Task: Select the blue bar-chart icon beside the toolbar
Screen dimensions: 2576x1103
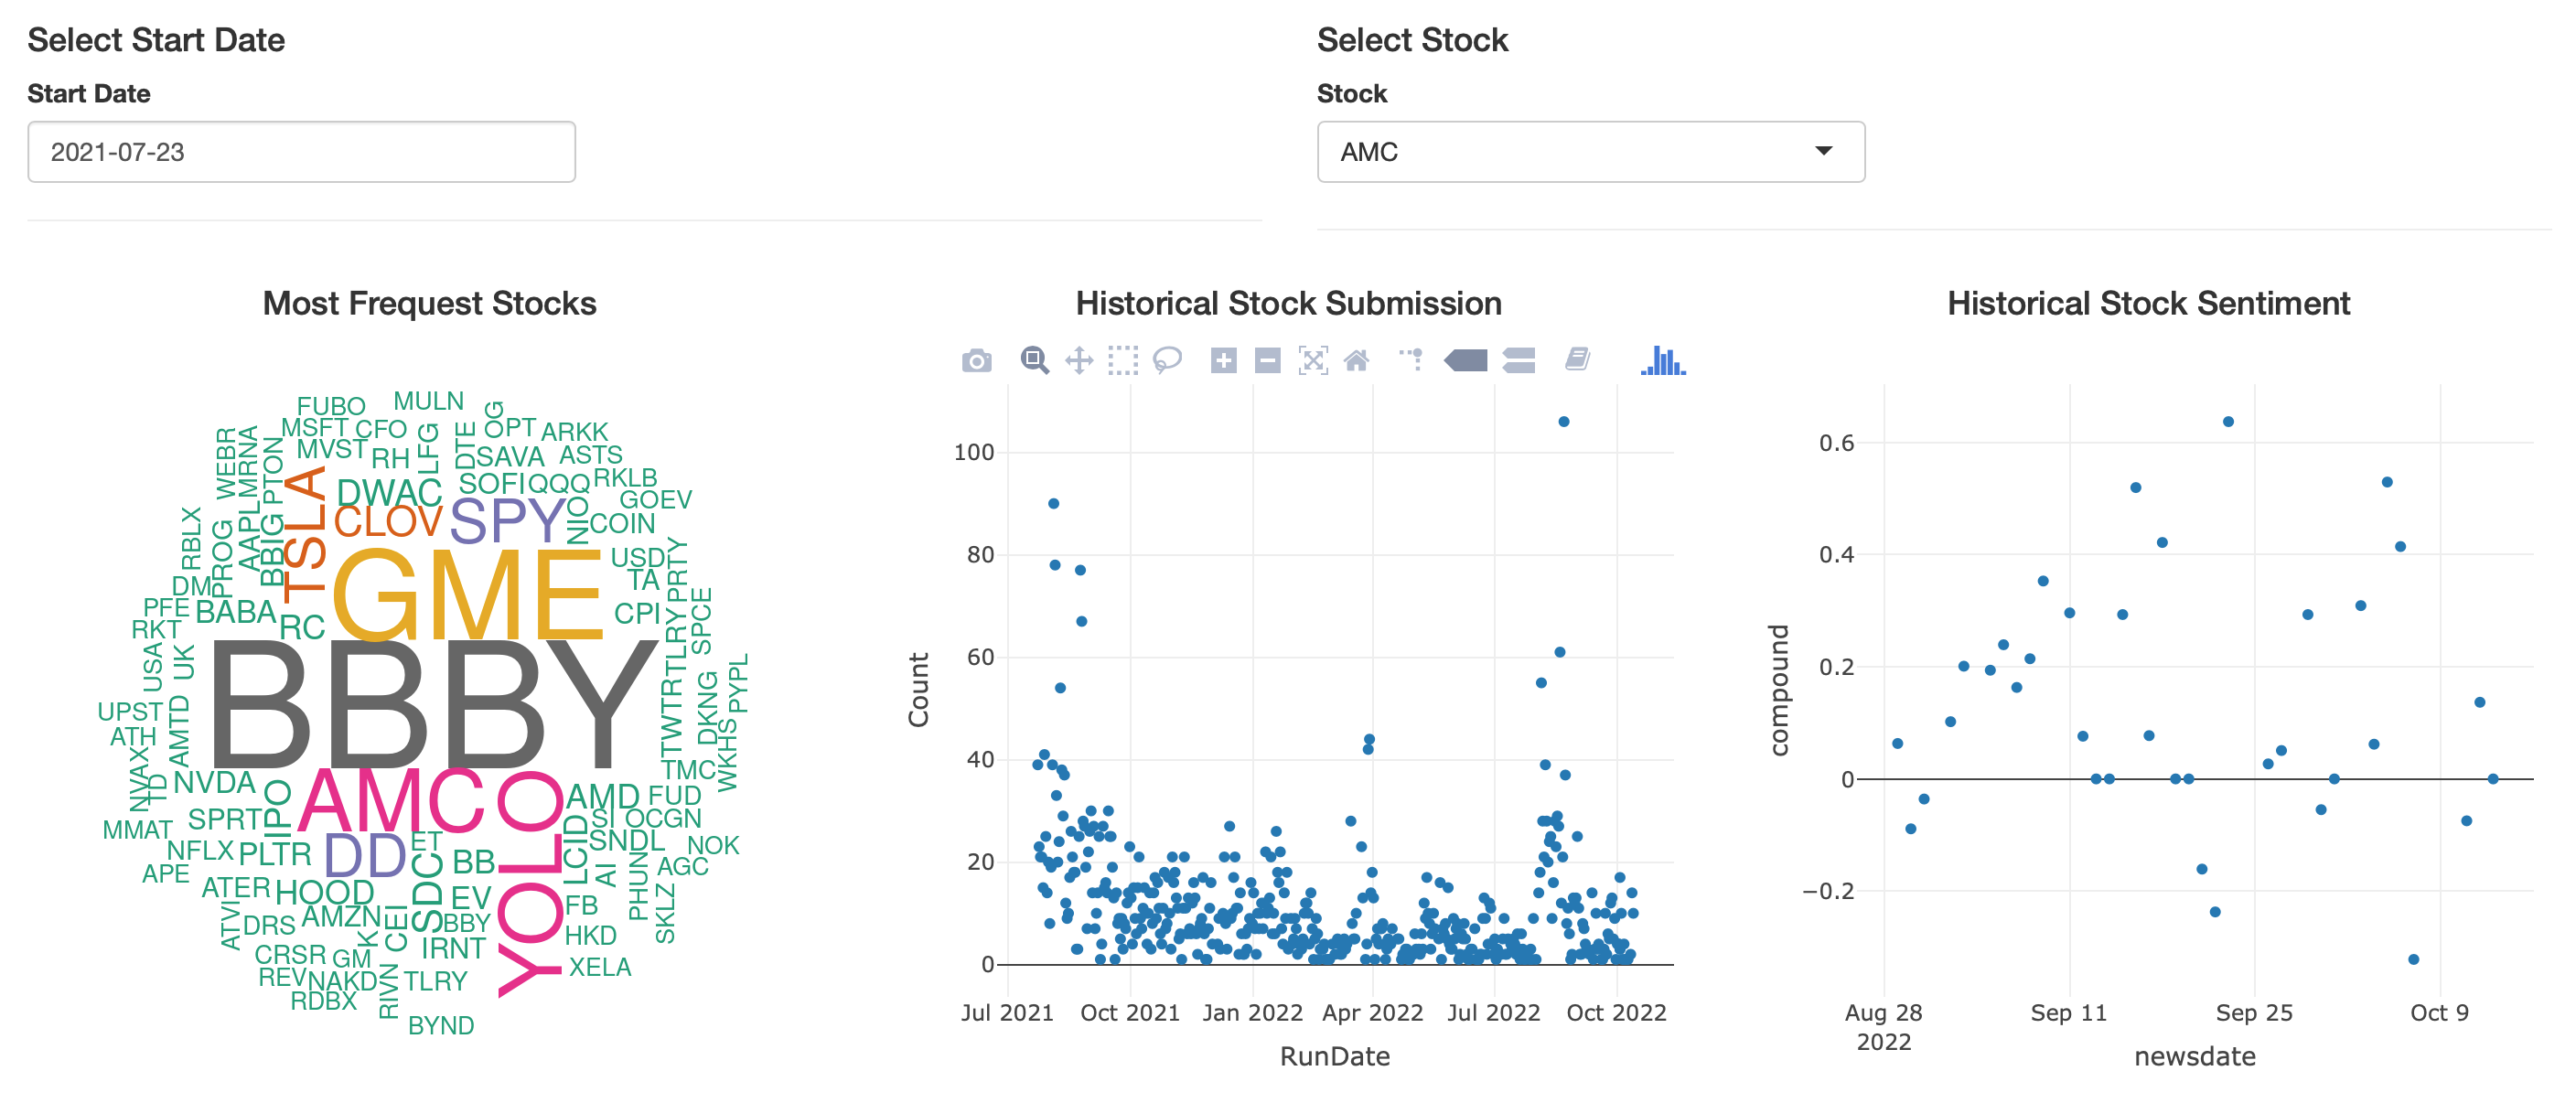Action: [1660, 362]
